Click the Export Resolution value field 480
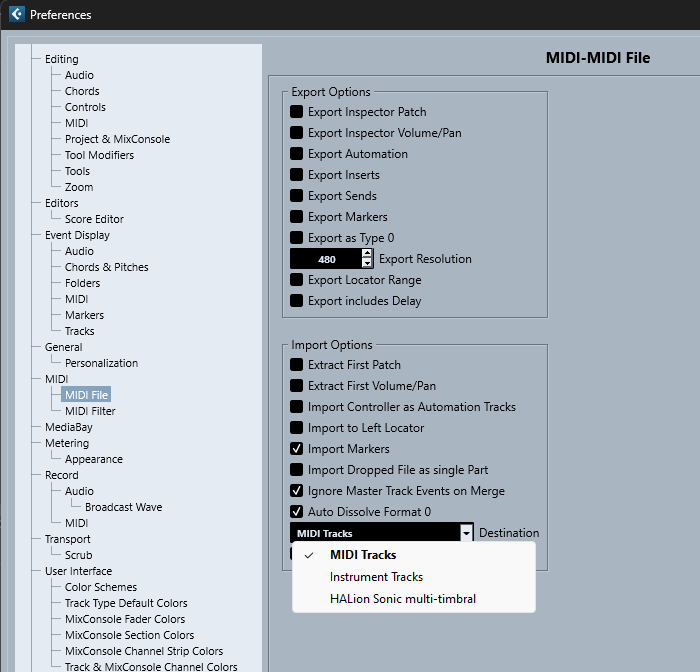The image size is (700, 672). (326, 259)
